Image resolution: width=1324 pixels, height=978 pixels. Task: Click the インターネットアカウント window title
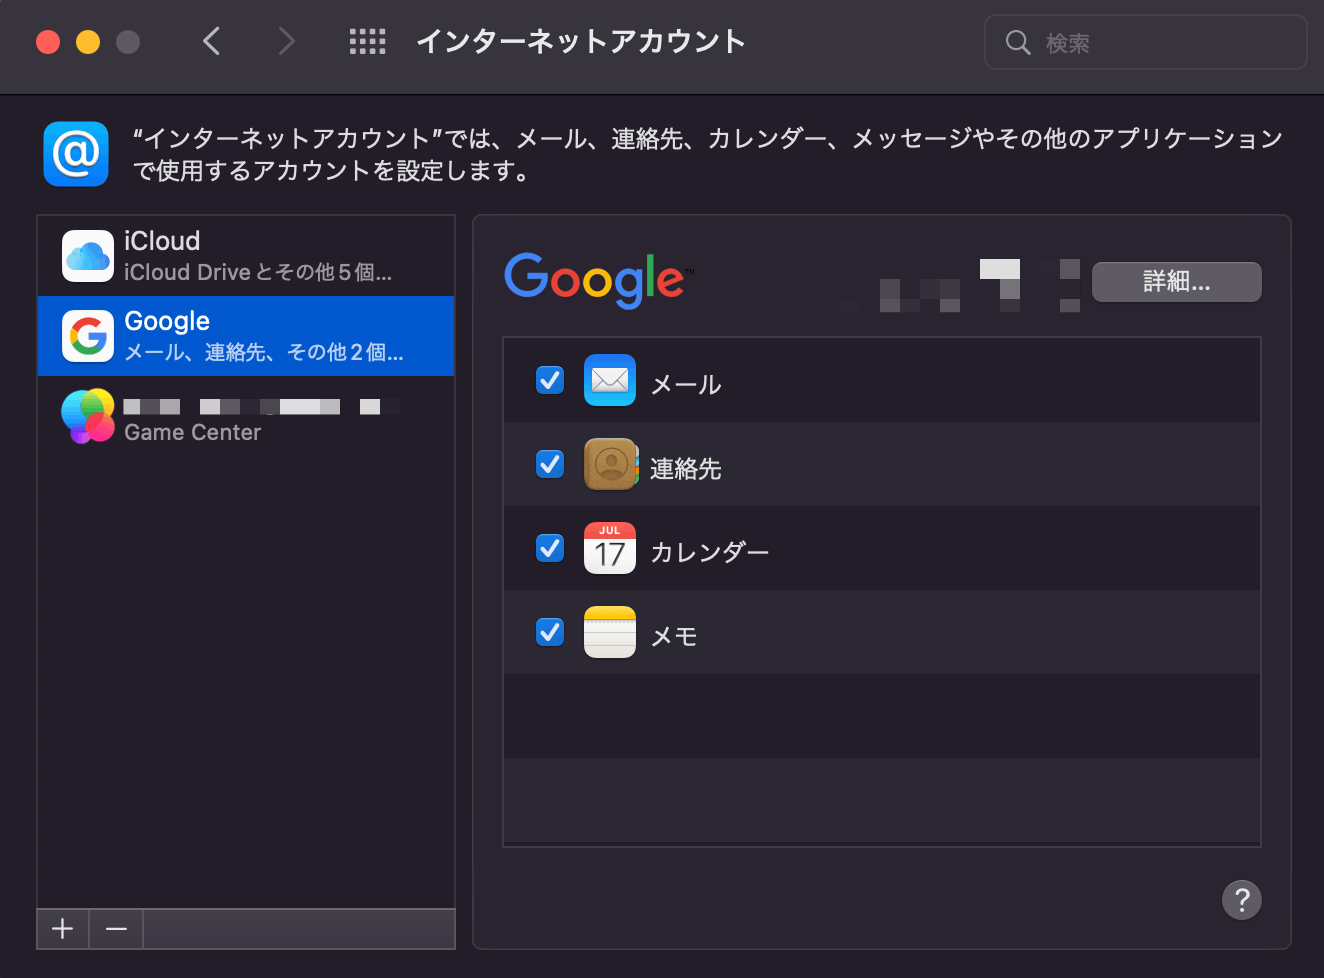tap(581, 41)
